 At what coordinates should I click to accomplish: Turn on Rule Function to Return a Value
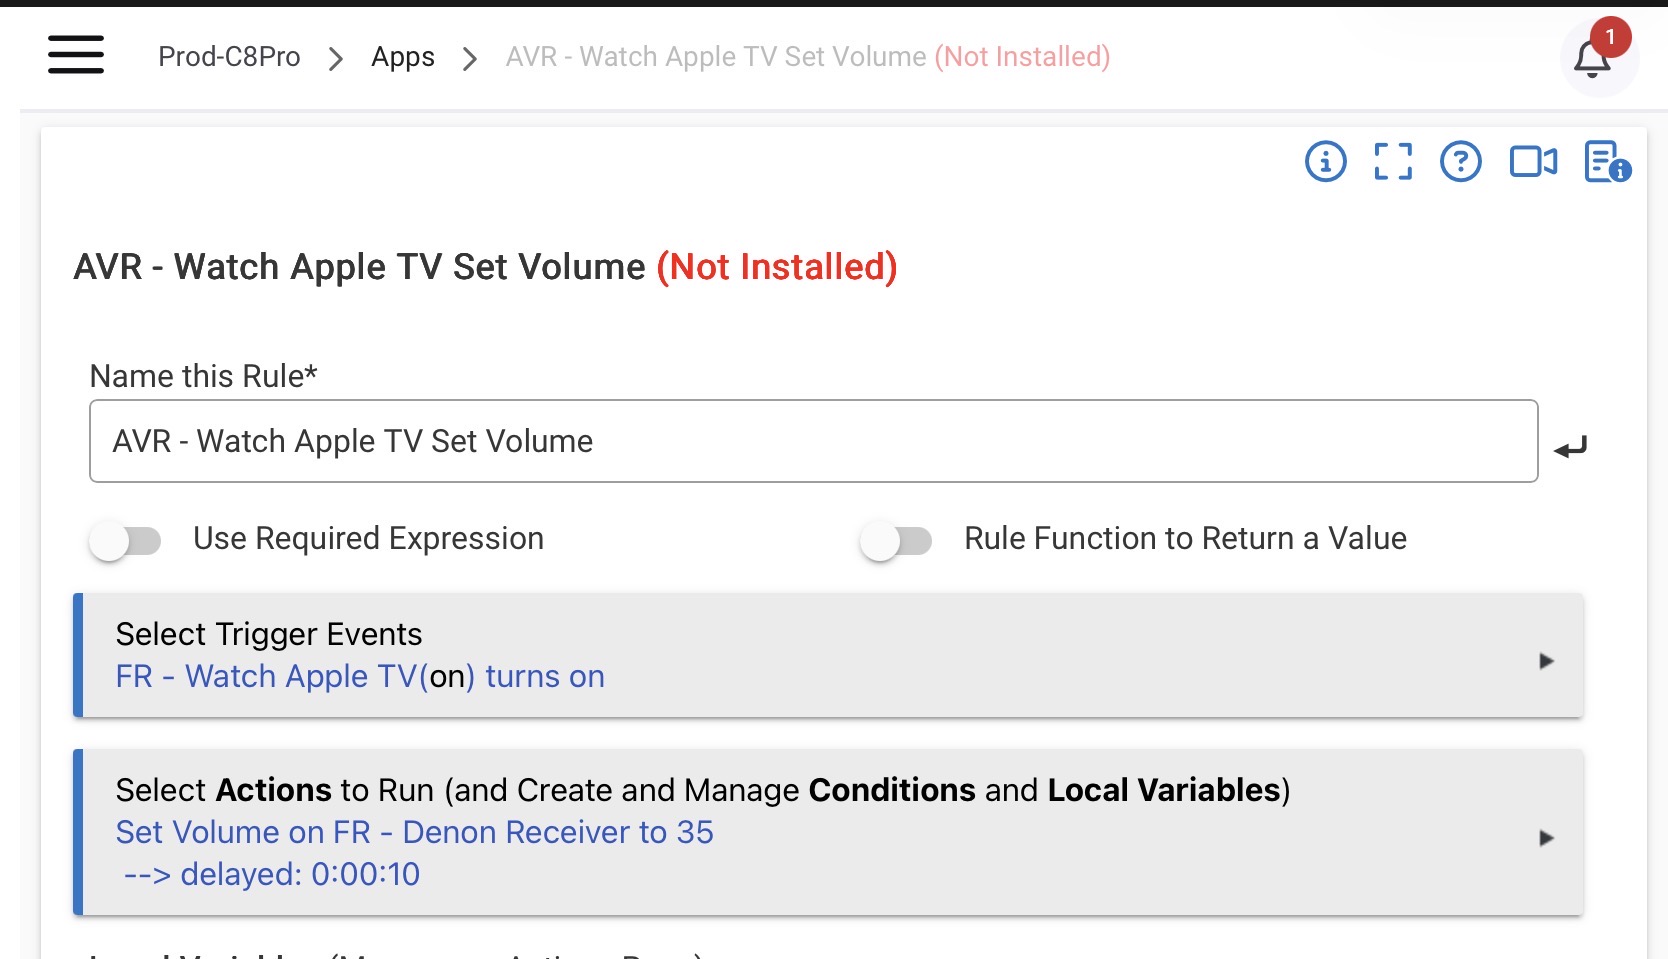click(896, 541)
